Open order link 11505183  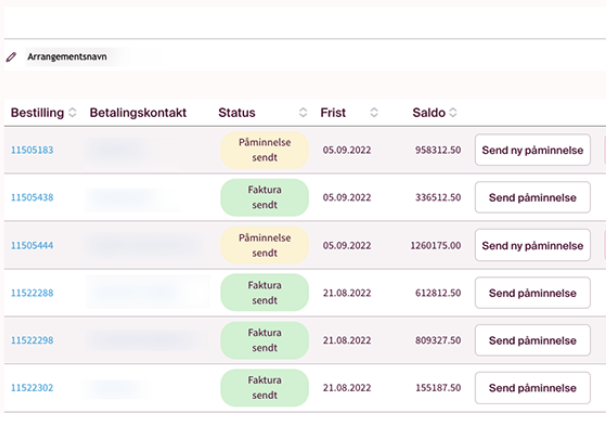click(32, 150)
